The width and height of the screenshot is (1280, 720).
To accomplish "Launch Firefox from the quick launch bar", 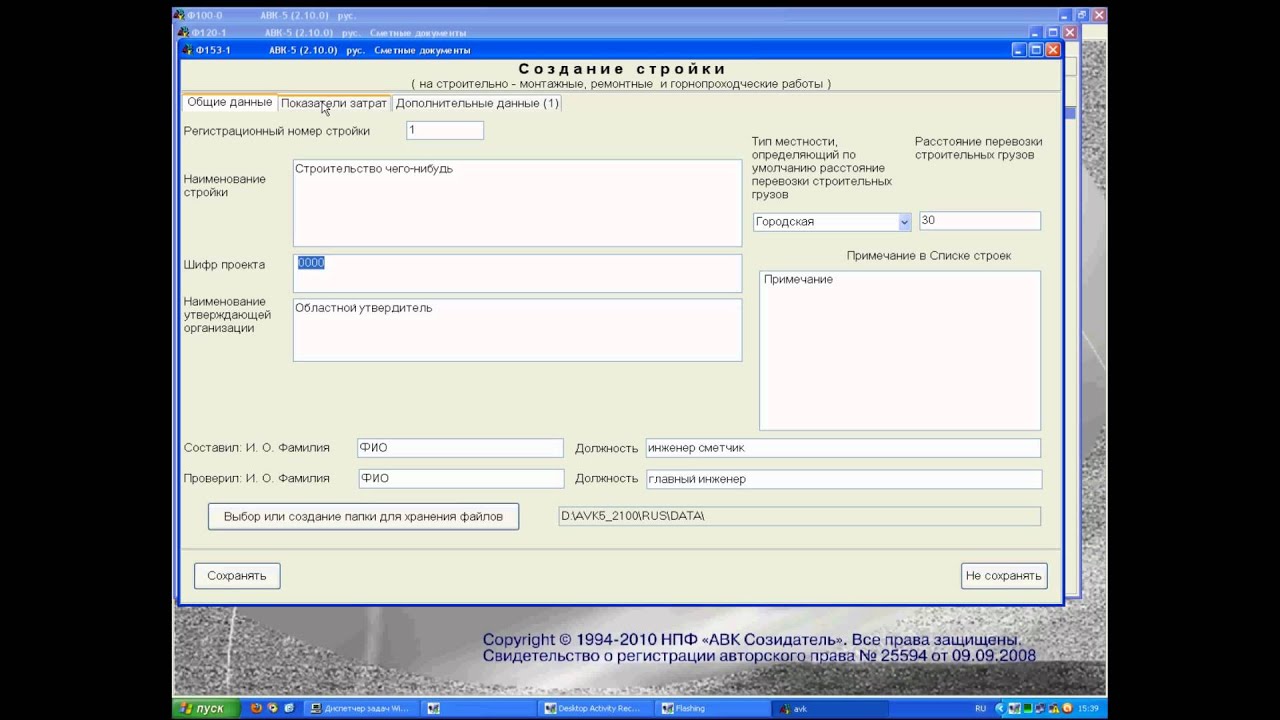I will [257, 708].
